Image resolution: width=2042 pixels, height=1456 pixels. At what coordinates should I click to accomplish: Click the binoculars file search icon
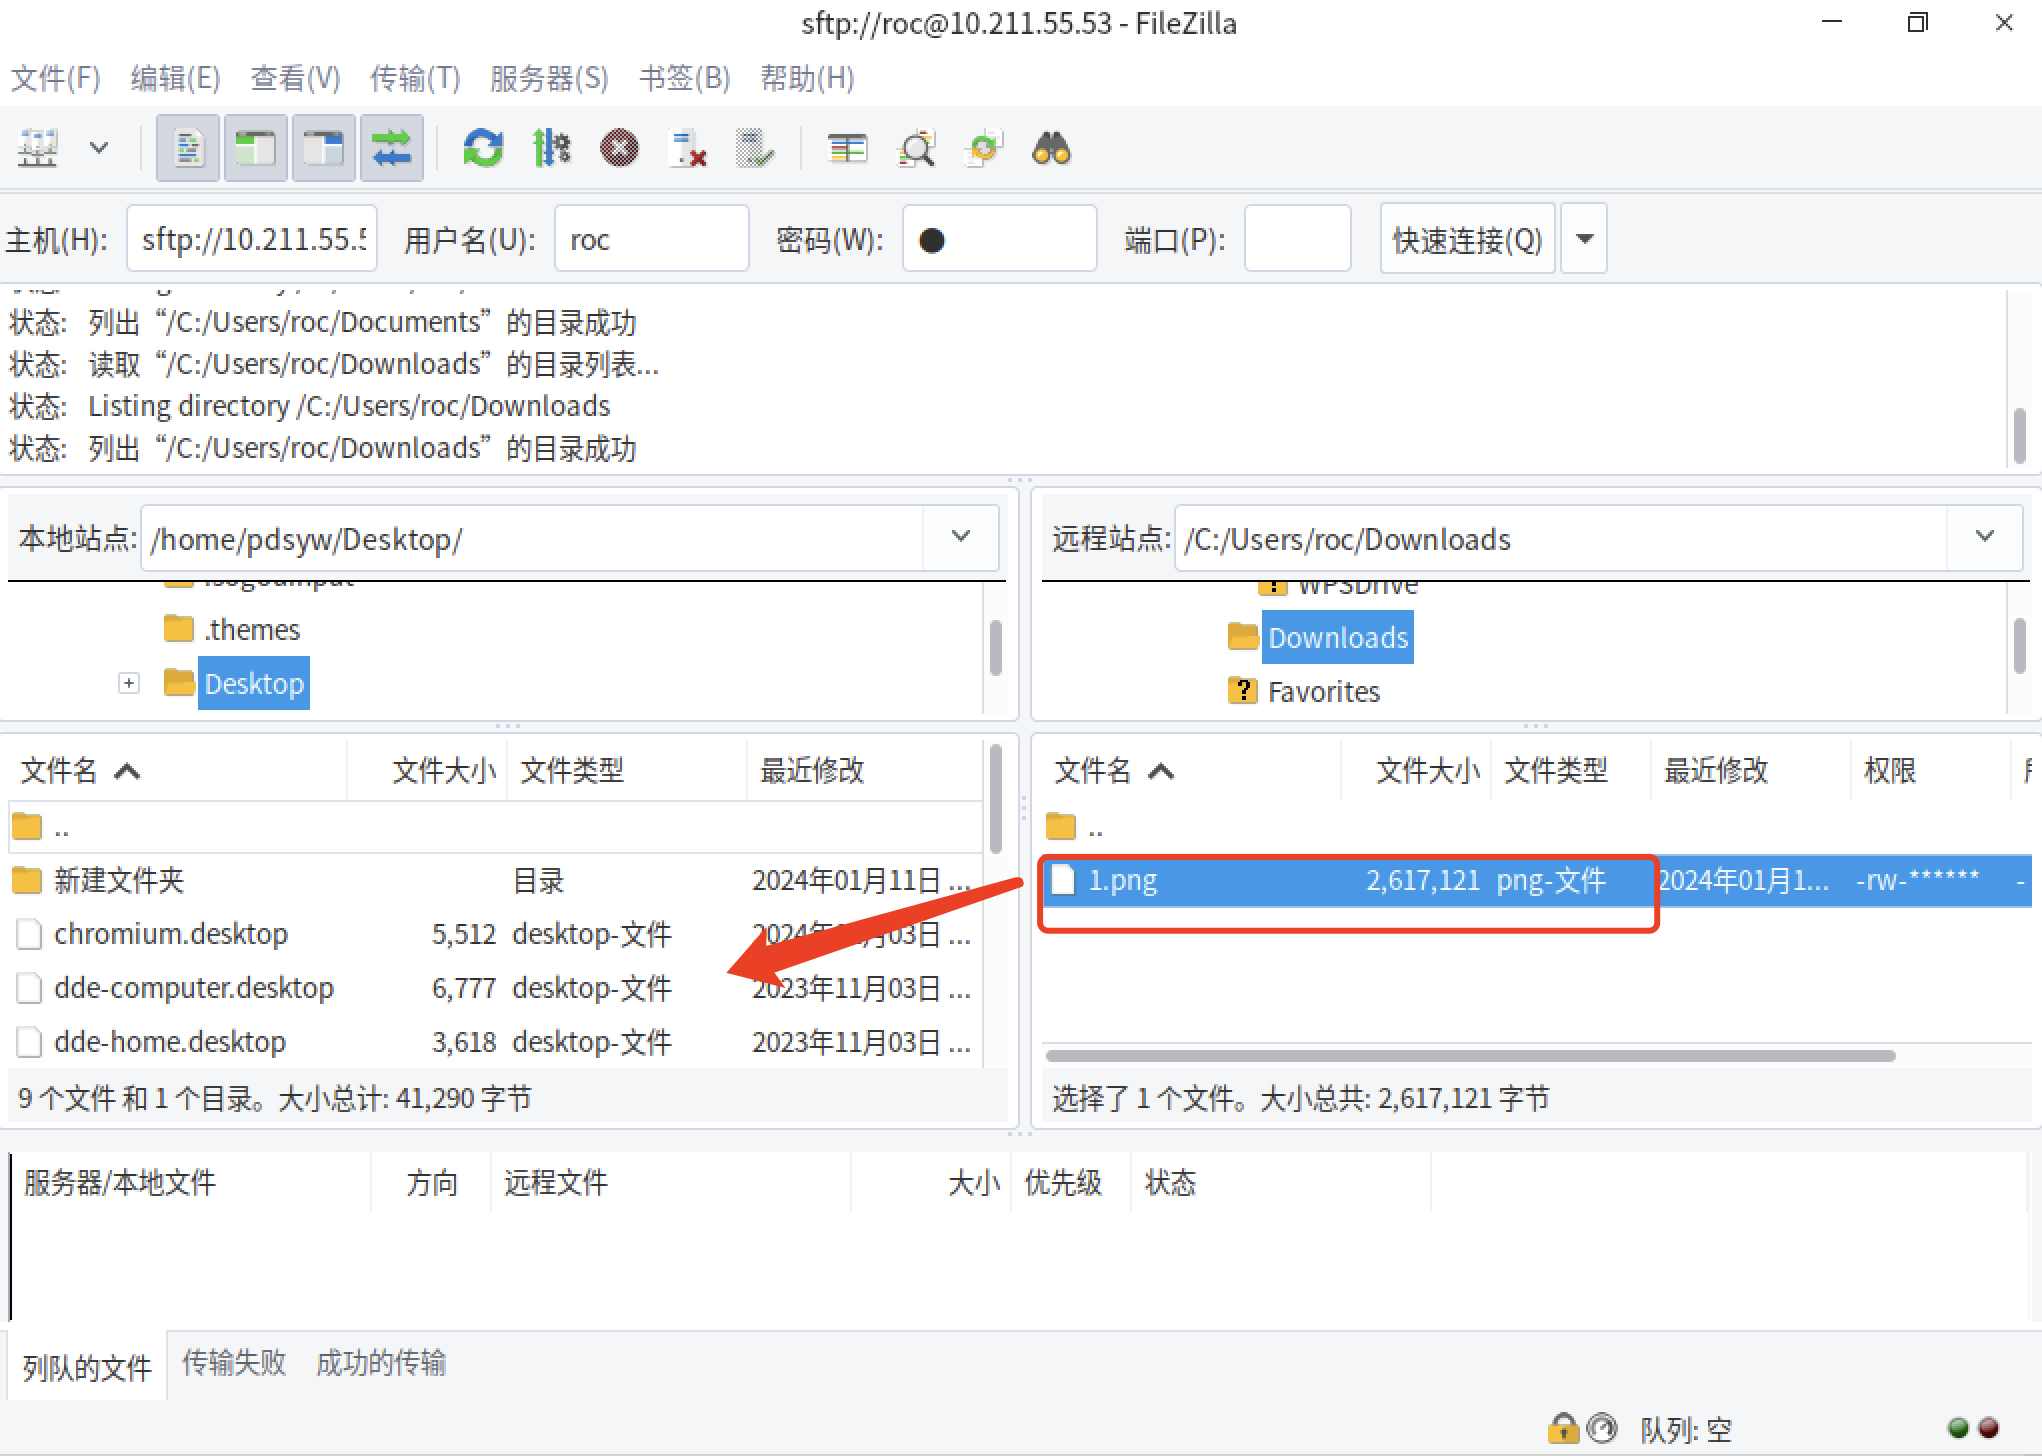(1051, 149)
